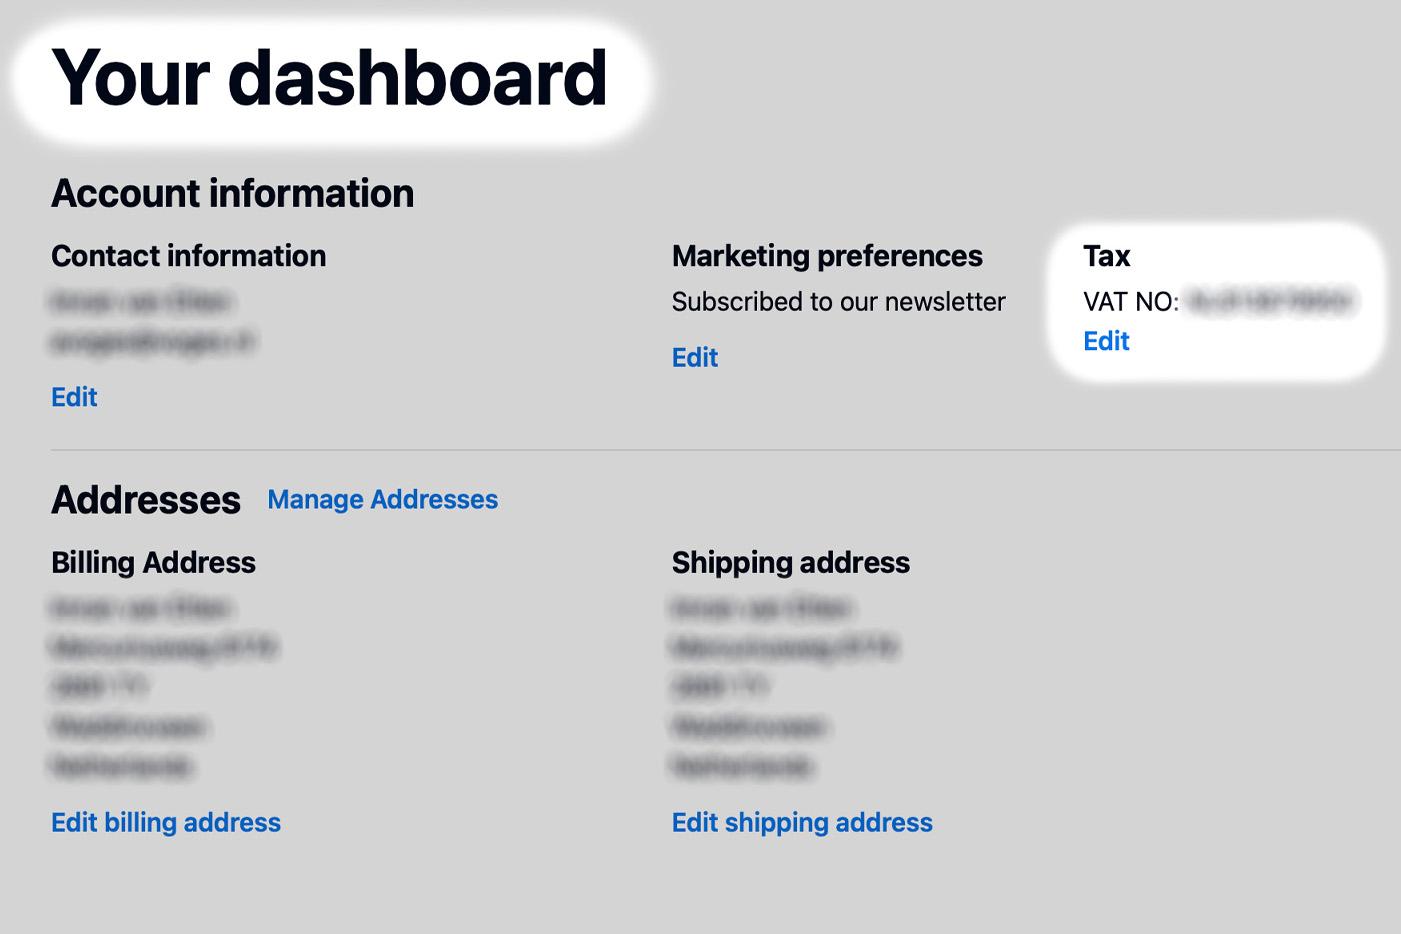Image resolution: width=1401 pixels, height=934 pixels.
Task: Click Edit under Contact information
Action: [74, 397]
